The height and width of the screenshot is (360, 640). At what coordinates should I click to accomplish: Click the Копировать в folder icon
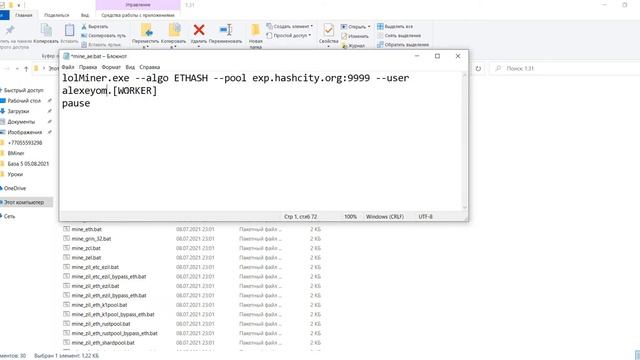(x=174, y=30)
